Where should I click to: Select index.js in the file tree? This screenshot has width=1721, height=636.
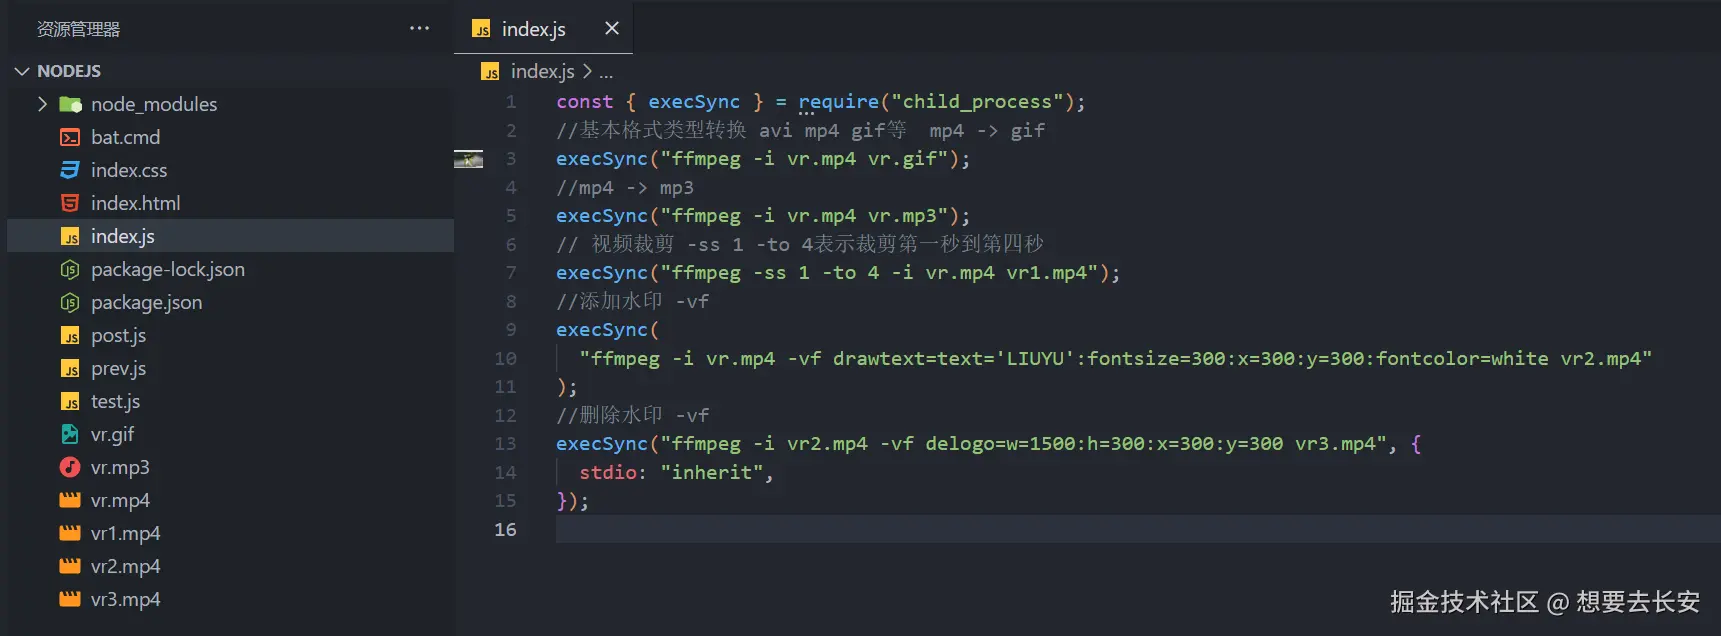[230, 236]
